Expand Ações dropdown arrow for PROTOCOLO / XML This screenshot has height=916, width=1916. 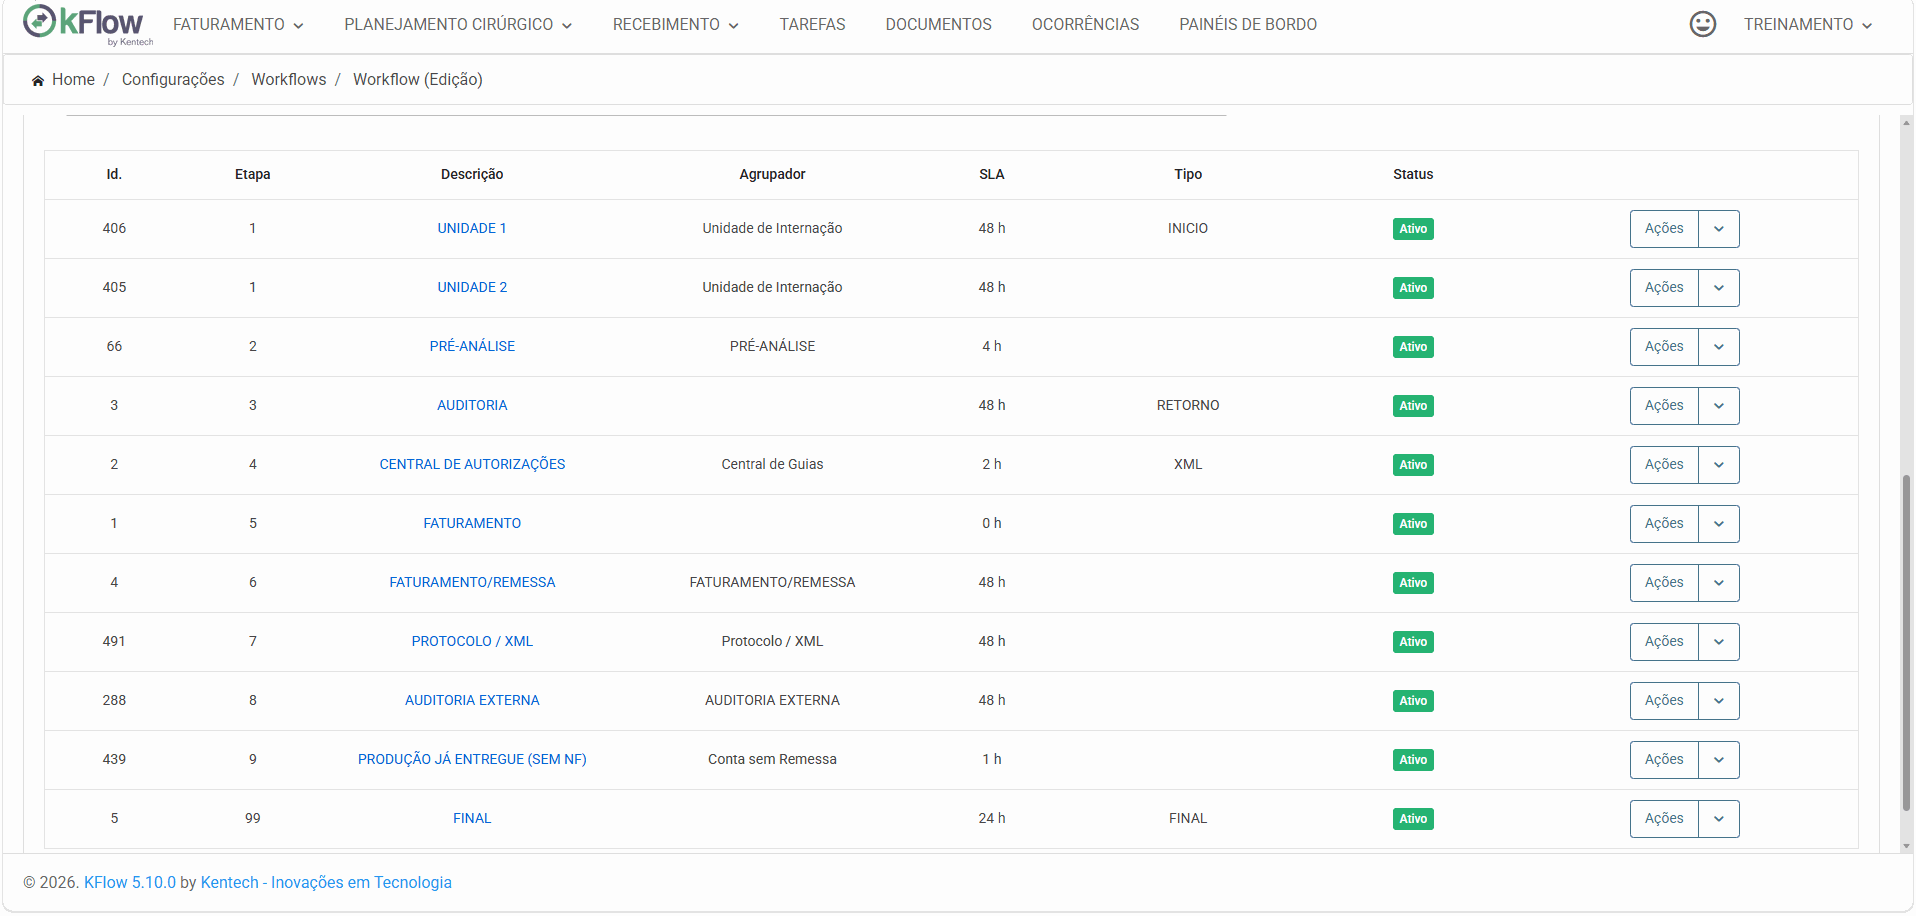[1719, 642]
